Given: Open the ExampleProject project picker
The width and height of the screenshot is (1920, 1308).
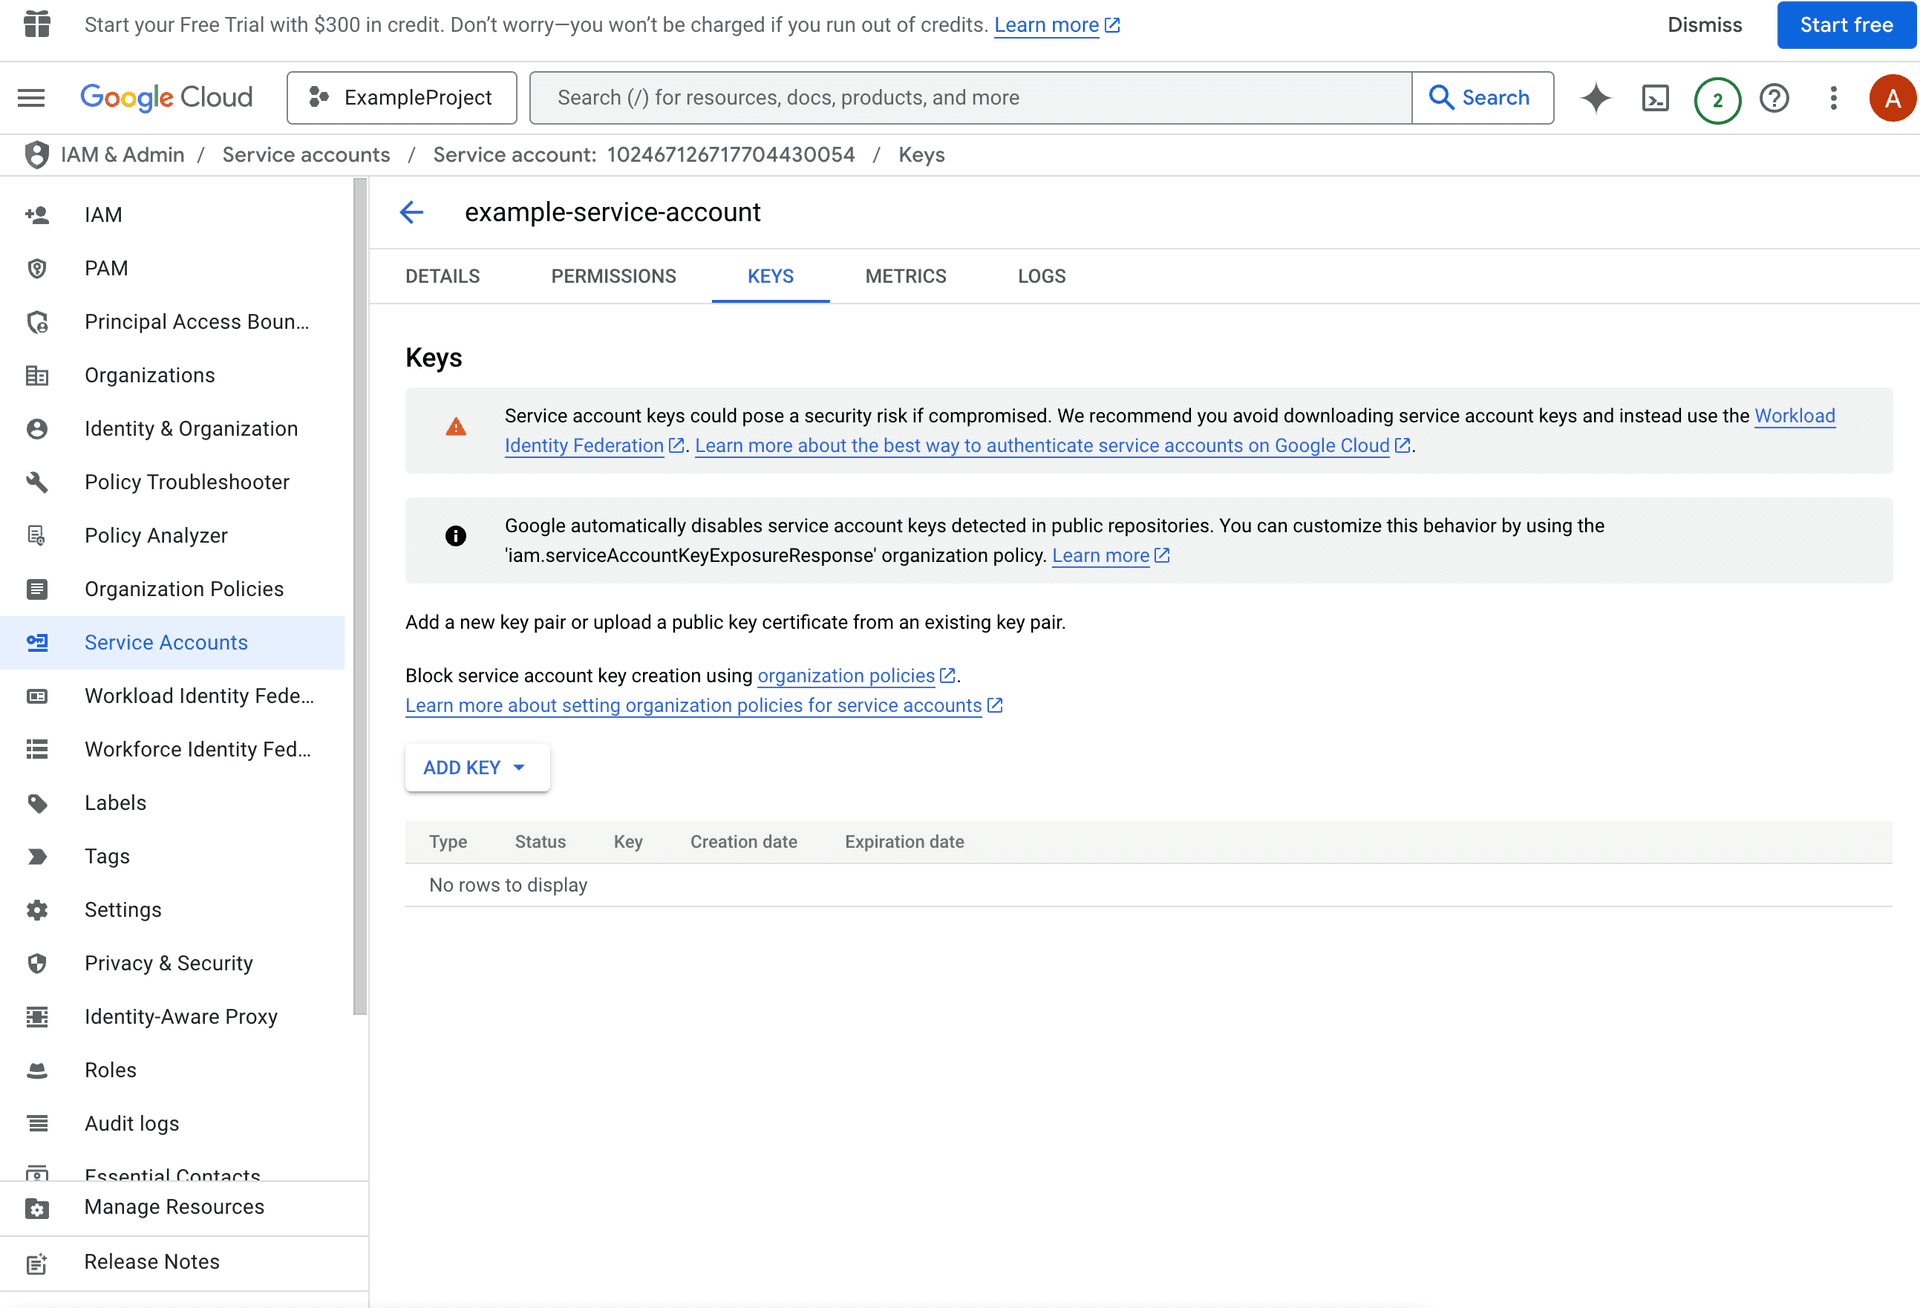Looking at the screenshot, I should 402,98.
